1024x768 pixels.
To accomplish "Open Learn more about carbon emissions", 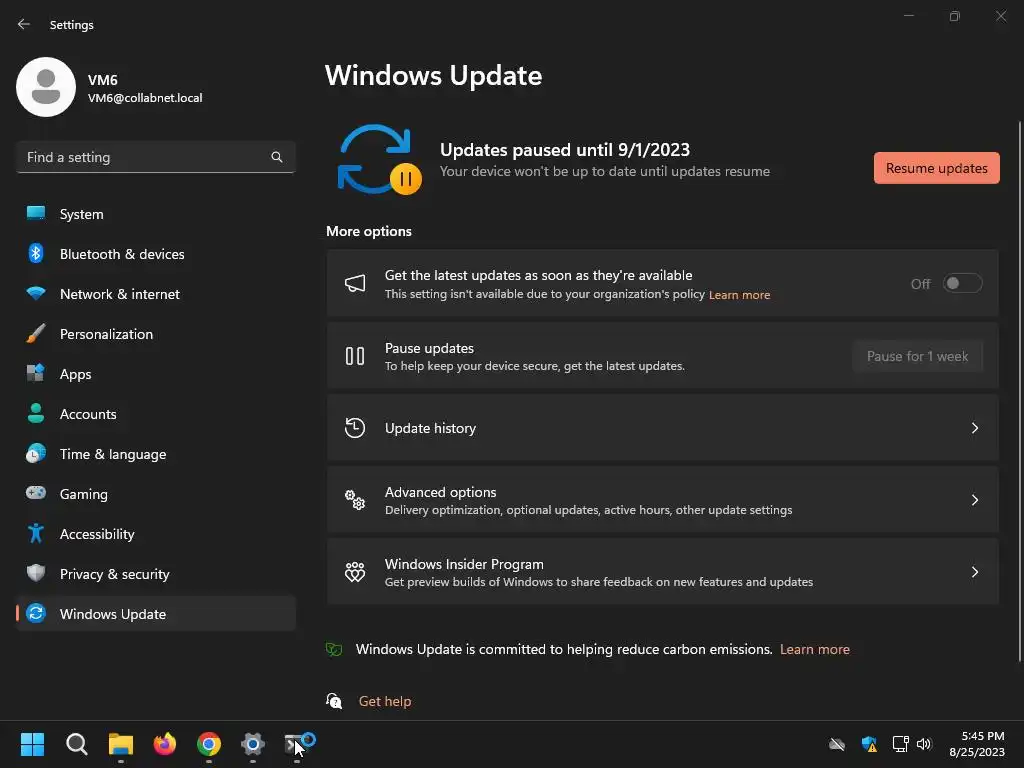I will click(814, 649).
